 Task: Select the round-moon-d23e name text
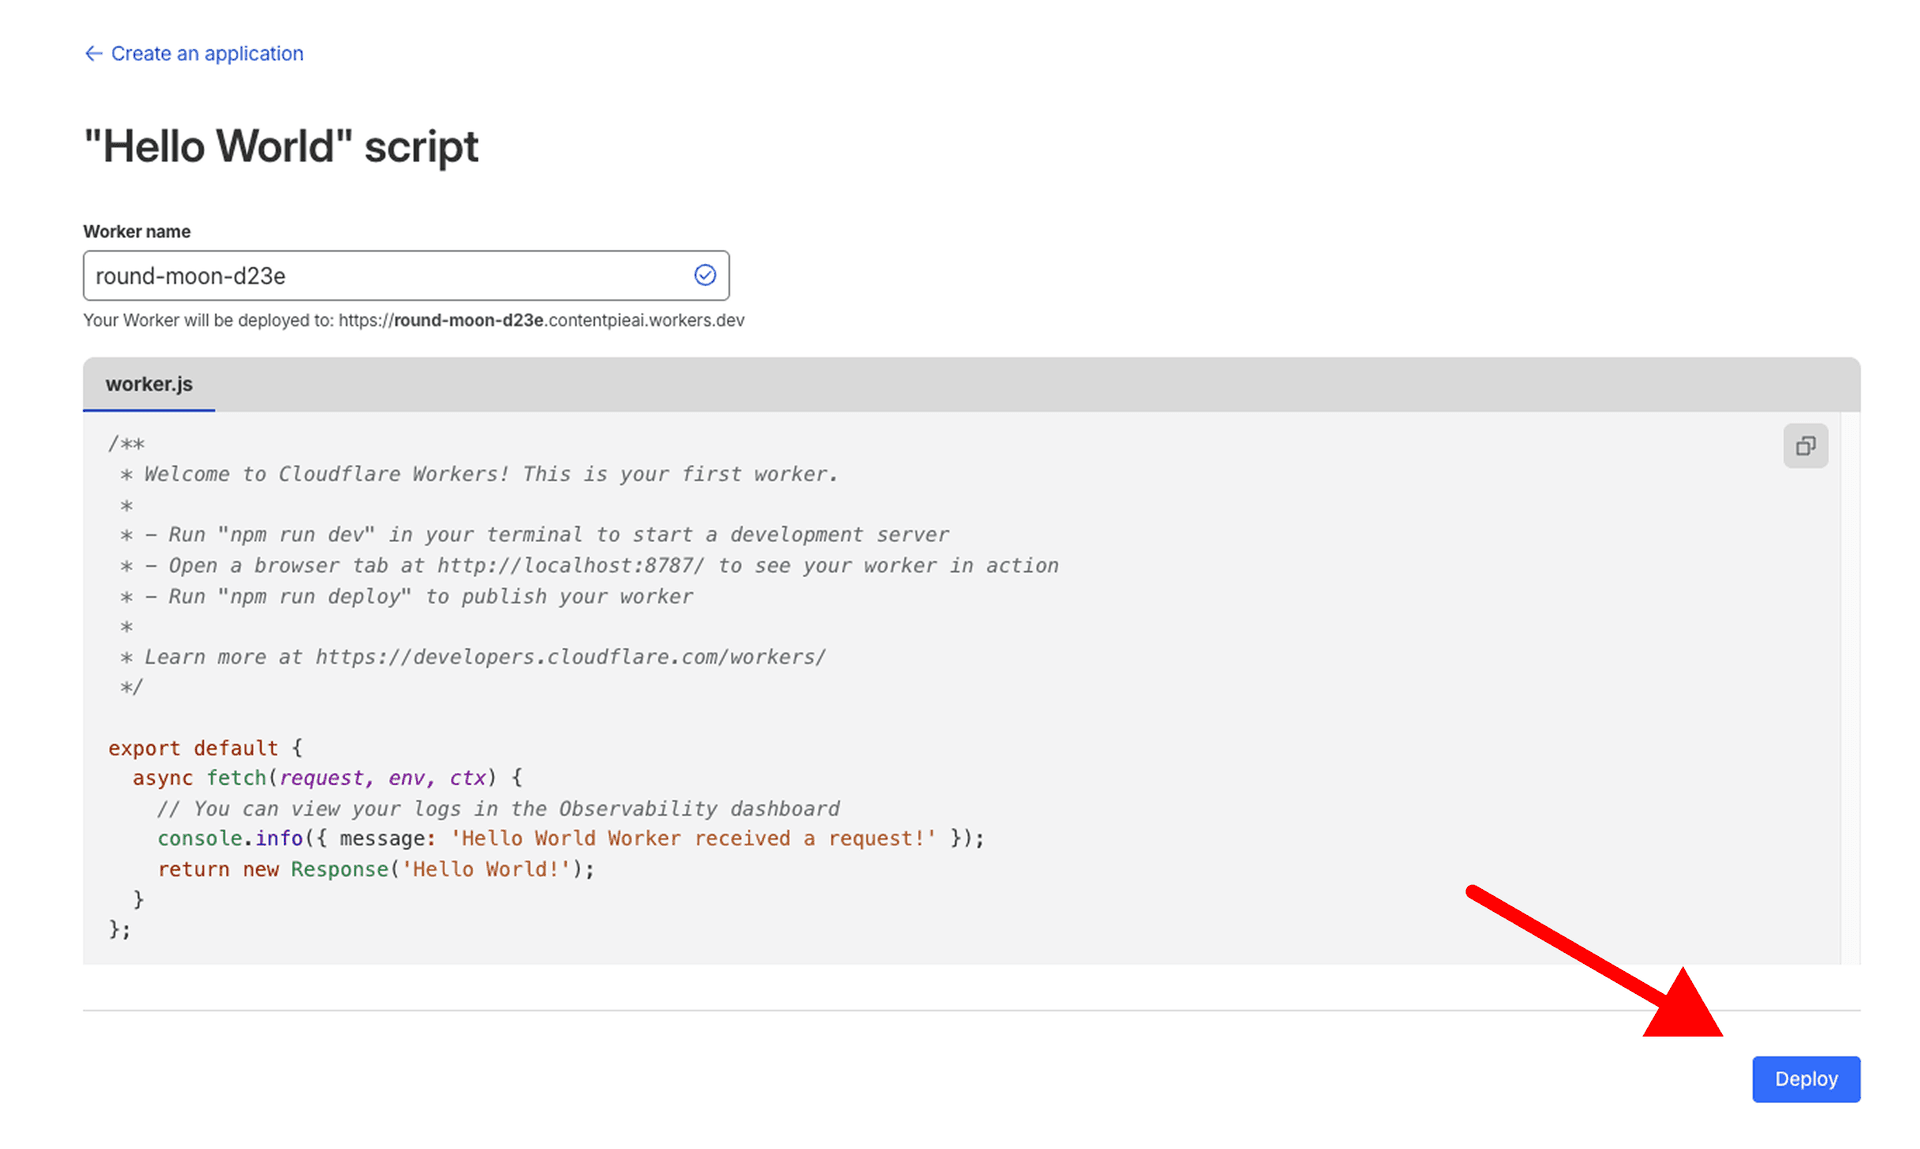click(190, 276)
